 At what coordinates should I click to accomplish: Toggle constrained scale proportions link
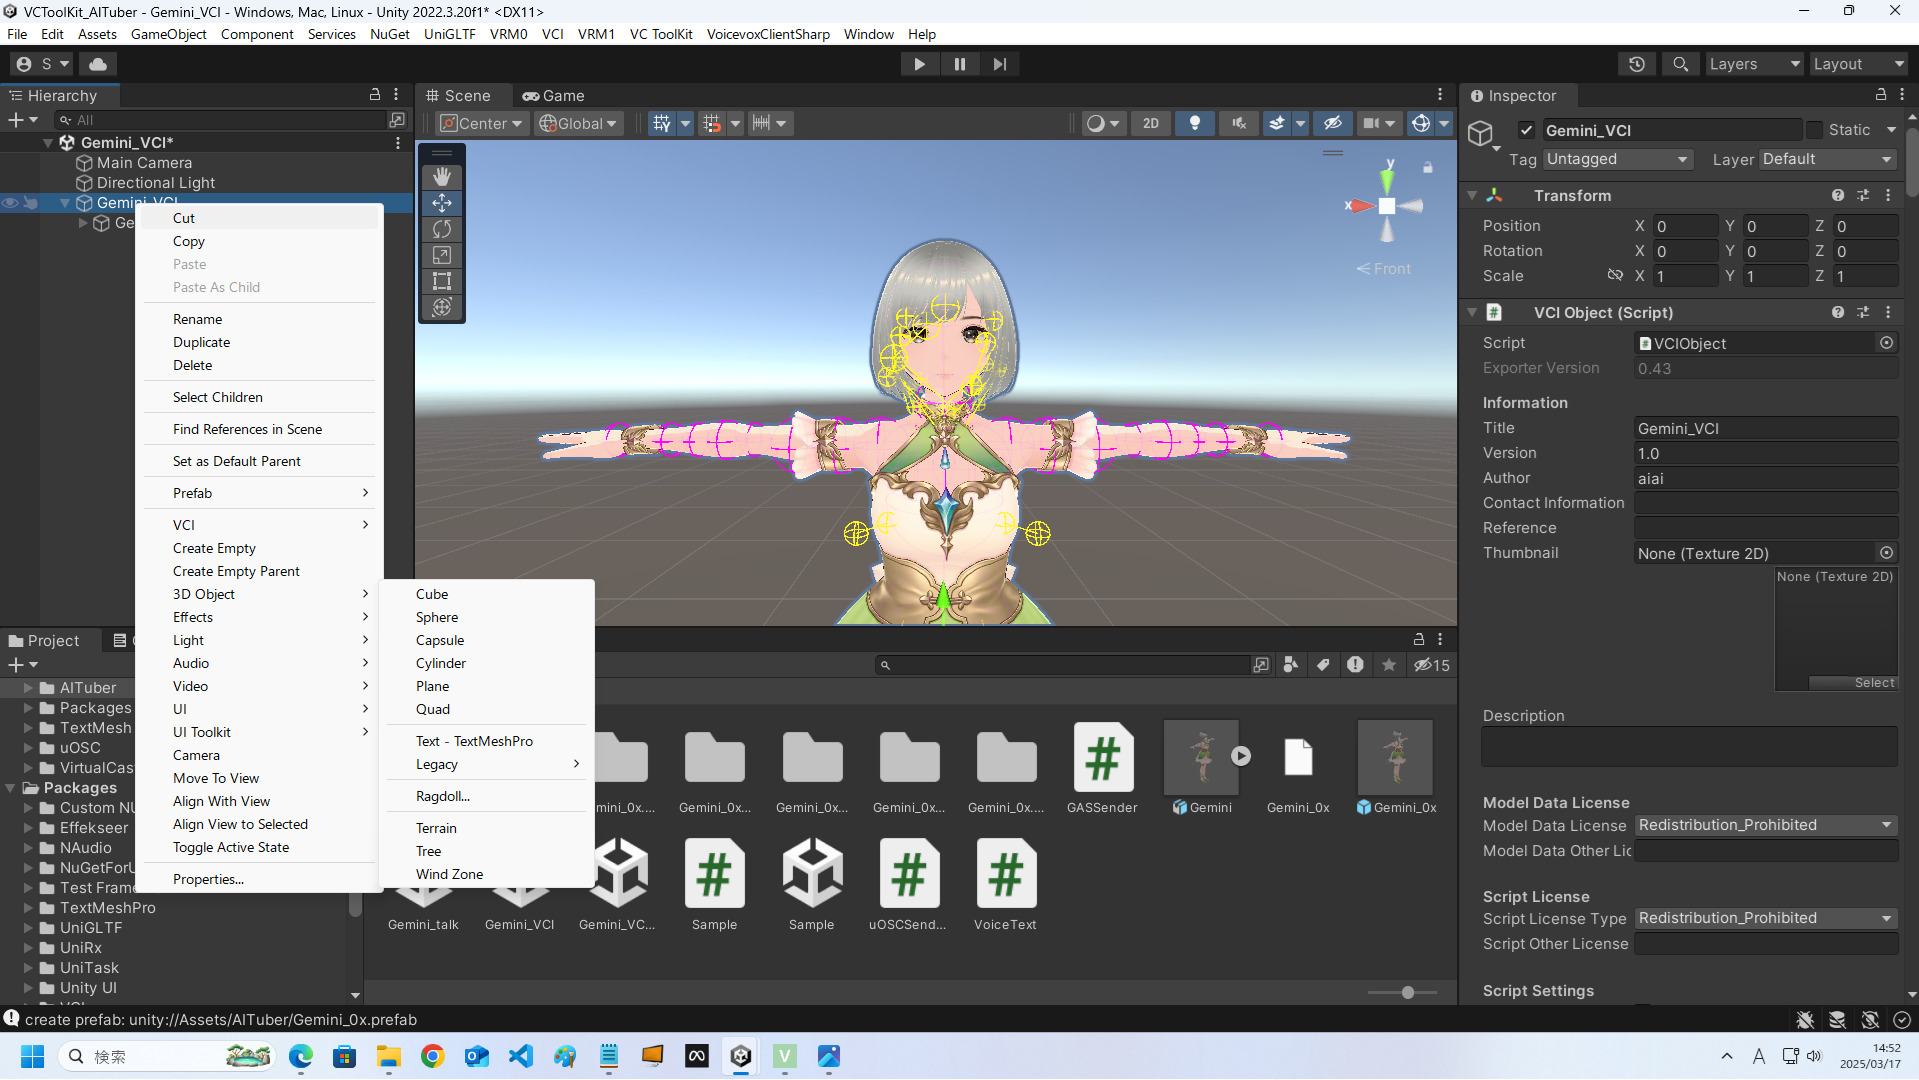1614,275
